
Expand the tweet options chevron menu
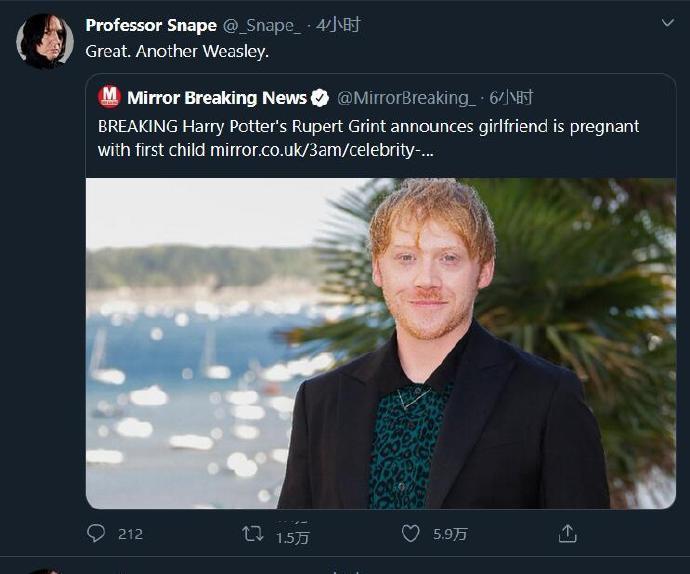(668, 23)
